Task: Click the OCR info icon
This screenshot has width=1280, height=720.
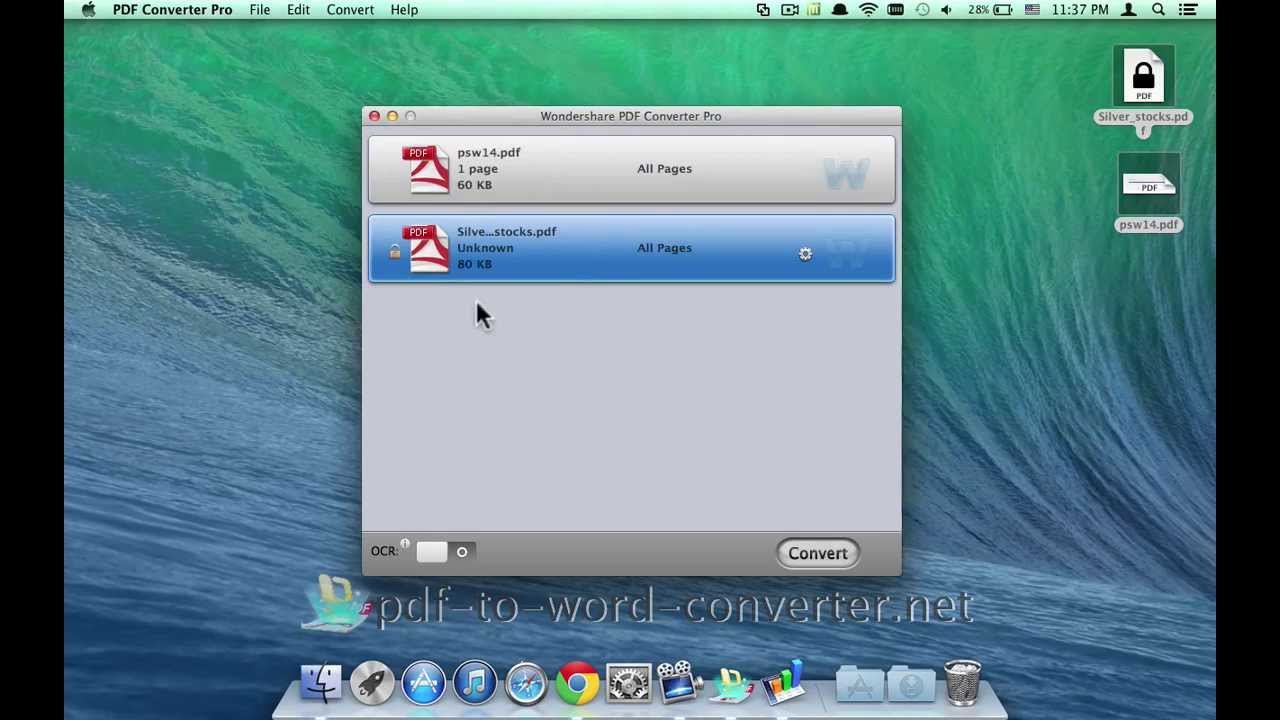Action: 405,545
